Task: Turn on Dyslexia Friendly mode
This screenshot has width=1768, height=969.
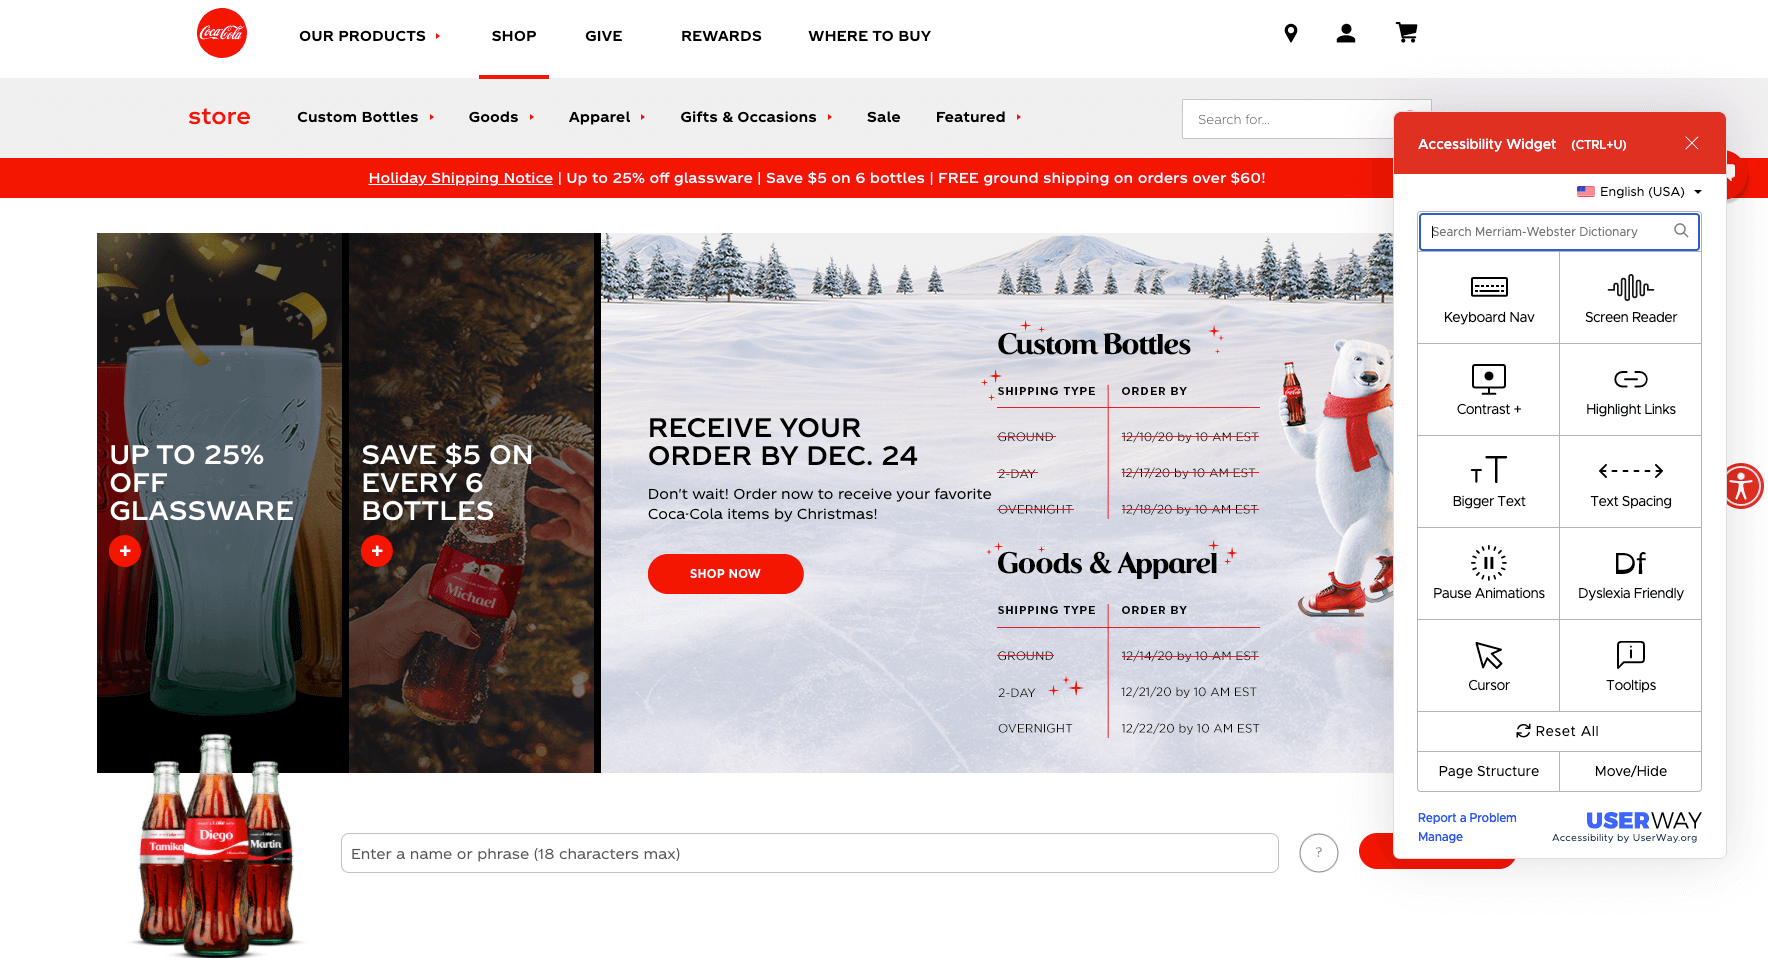Action: point(1631,574)
